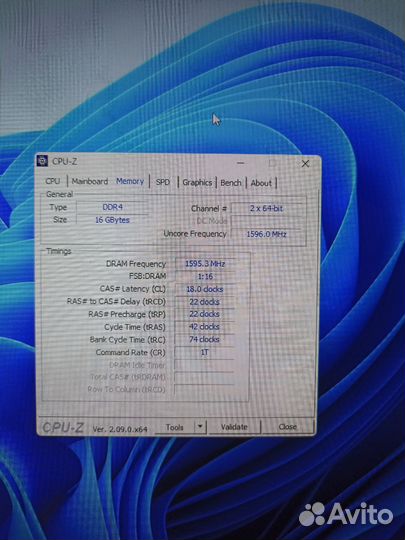The height and width of the screenshot is (540, 405).
Task: Switch to the Graphics tab
Action: point(197,183)
